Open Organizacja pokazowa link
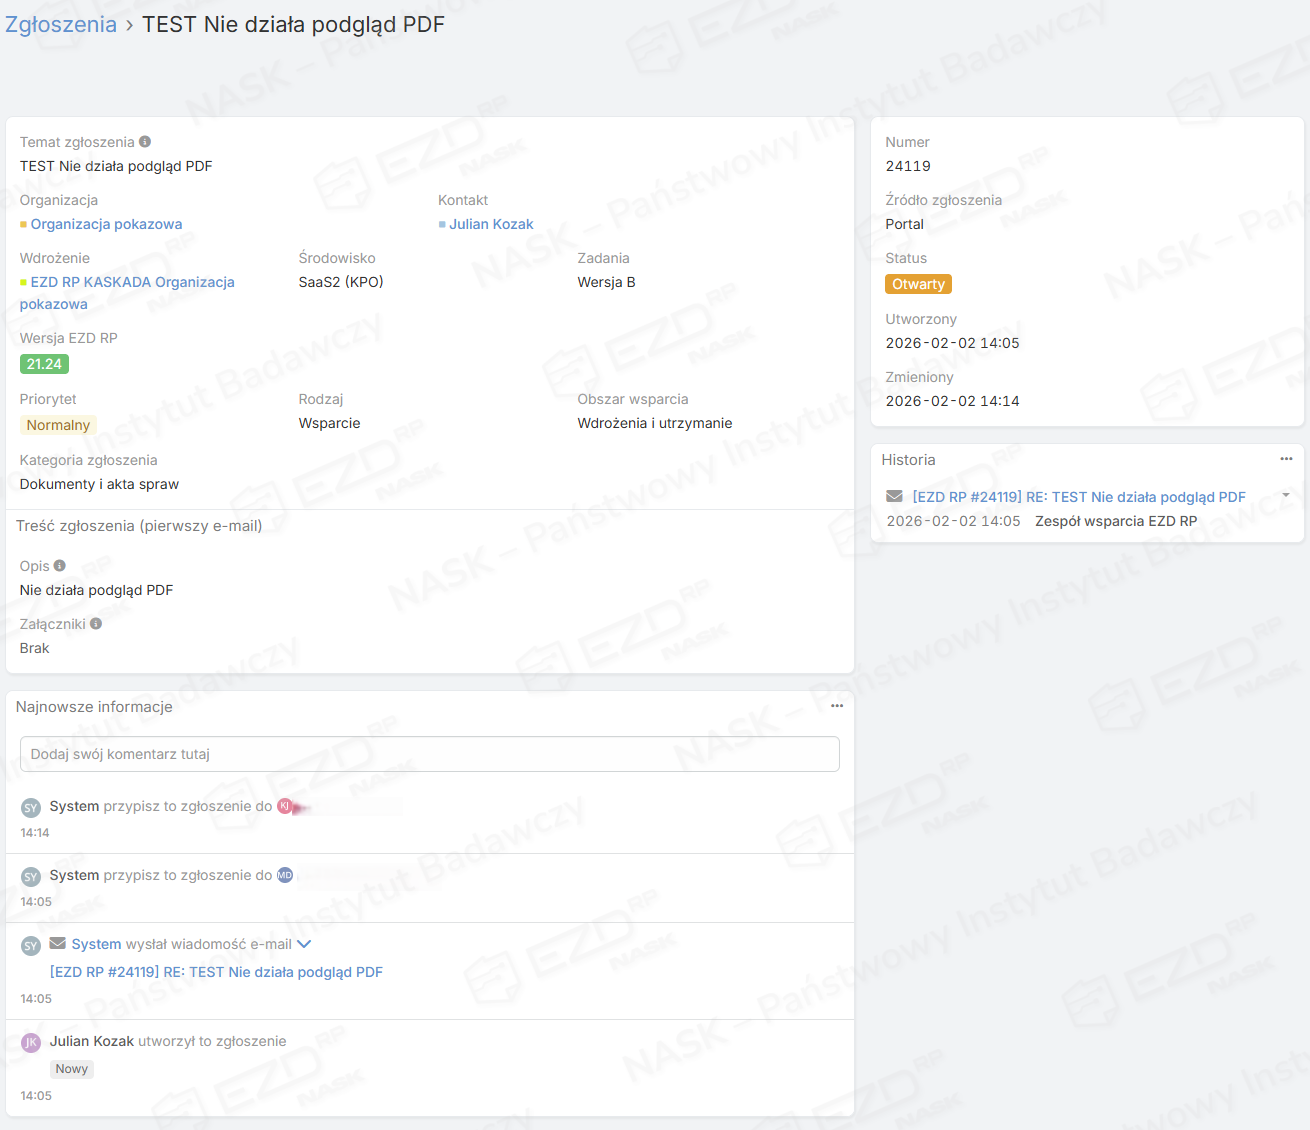This screenshot has height=1130, width=1310. coord(106,224)
